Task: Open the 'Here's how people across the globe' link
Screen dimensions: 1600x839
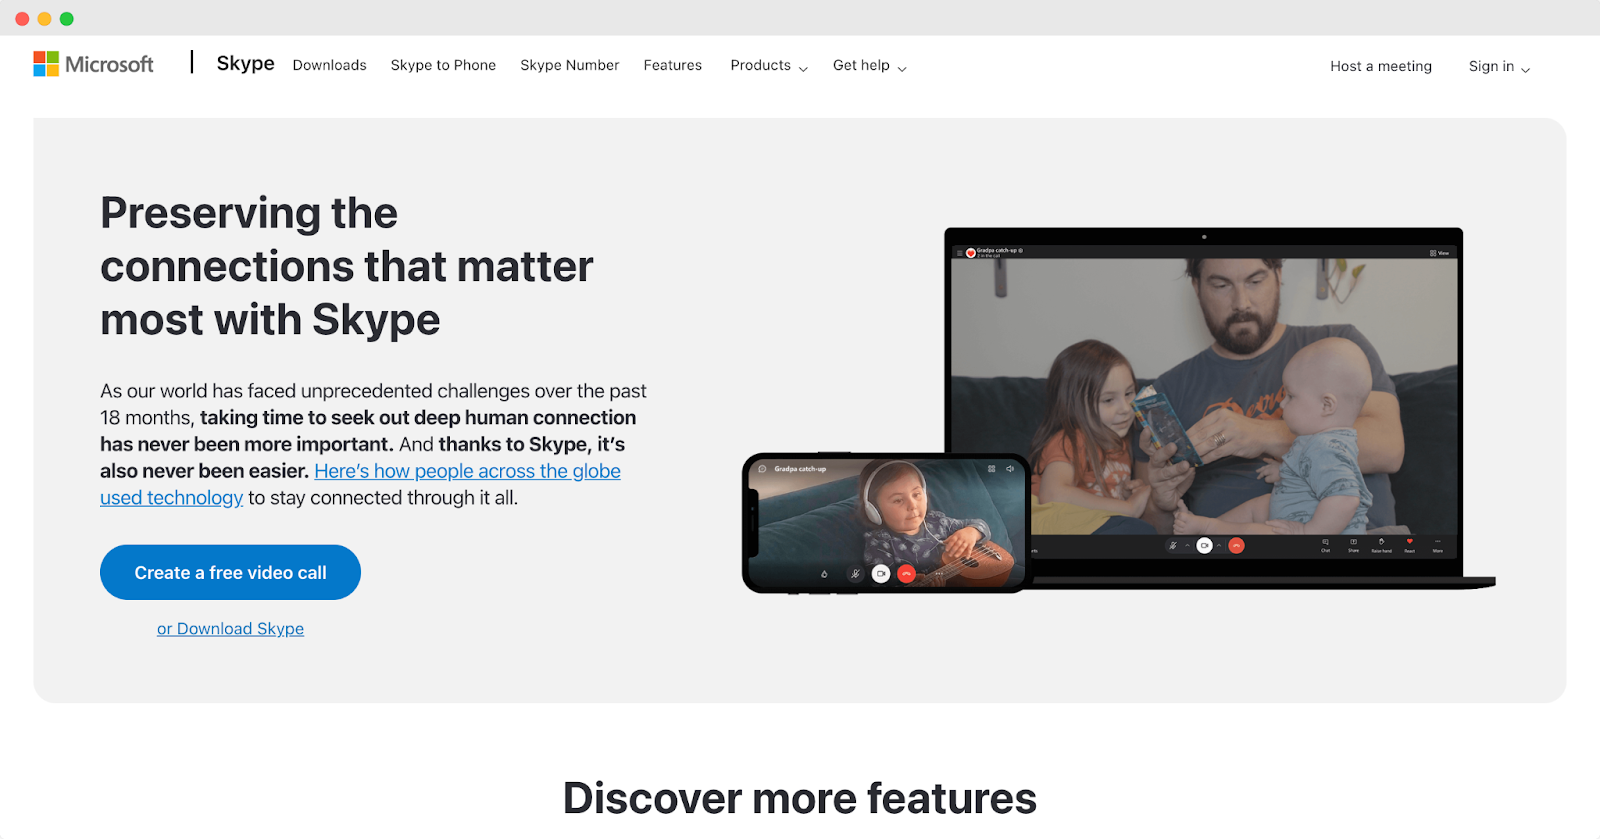Action: pyautogui.click(x=467, y=471)
